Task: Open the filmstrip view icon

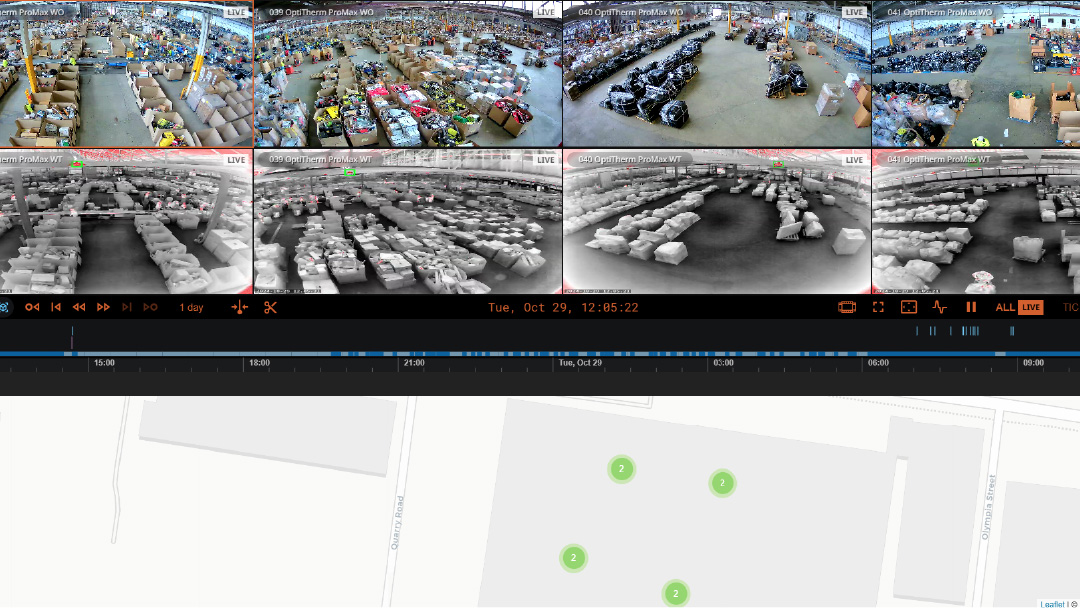Action: [x=847, y=307]
